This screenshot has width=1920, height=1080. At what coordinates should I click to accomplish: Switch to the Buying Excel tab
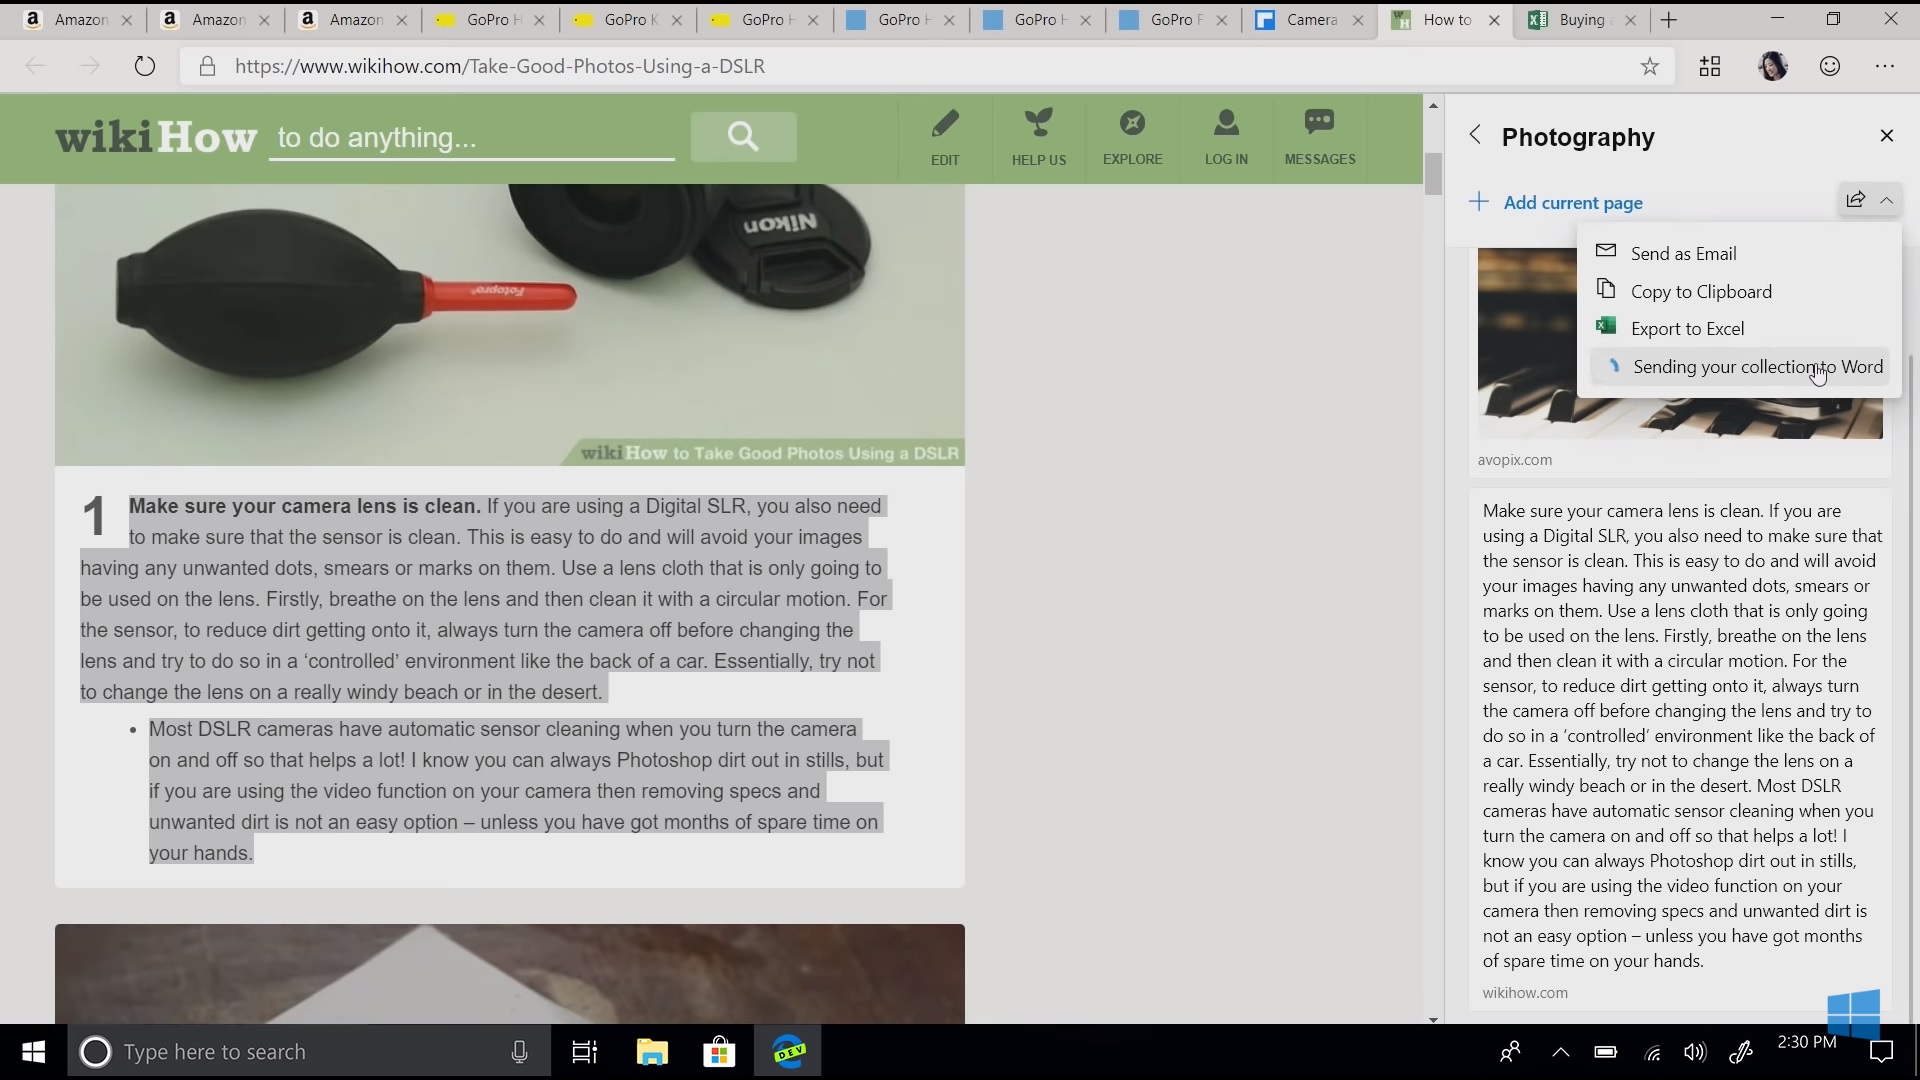click(1580, 20)
